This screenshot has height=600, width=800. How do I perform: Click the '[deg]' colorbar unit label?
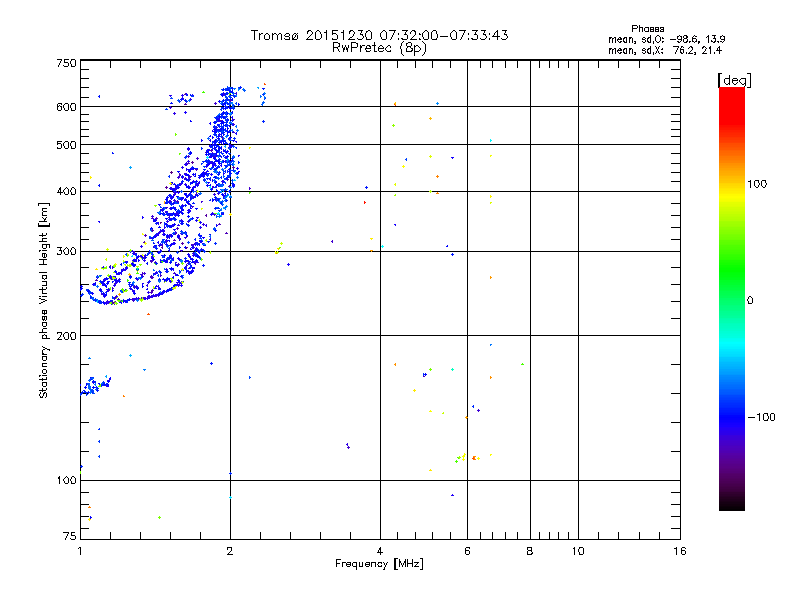(734, 80)
